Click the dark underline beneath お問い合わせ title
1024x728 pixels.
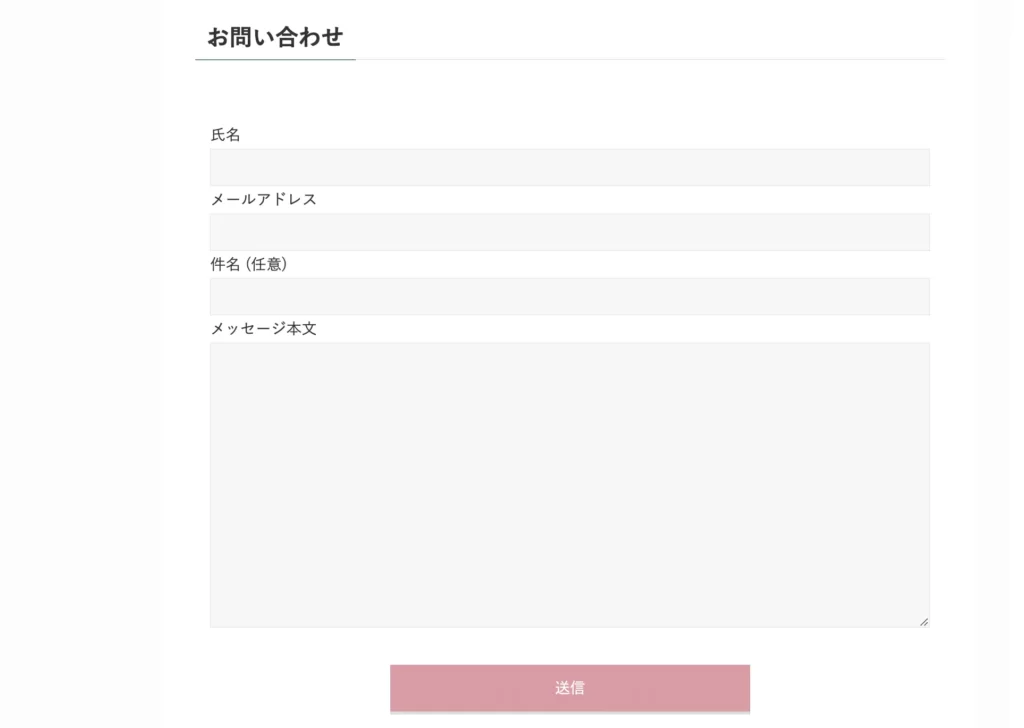click(x=275, y=59)
